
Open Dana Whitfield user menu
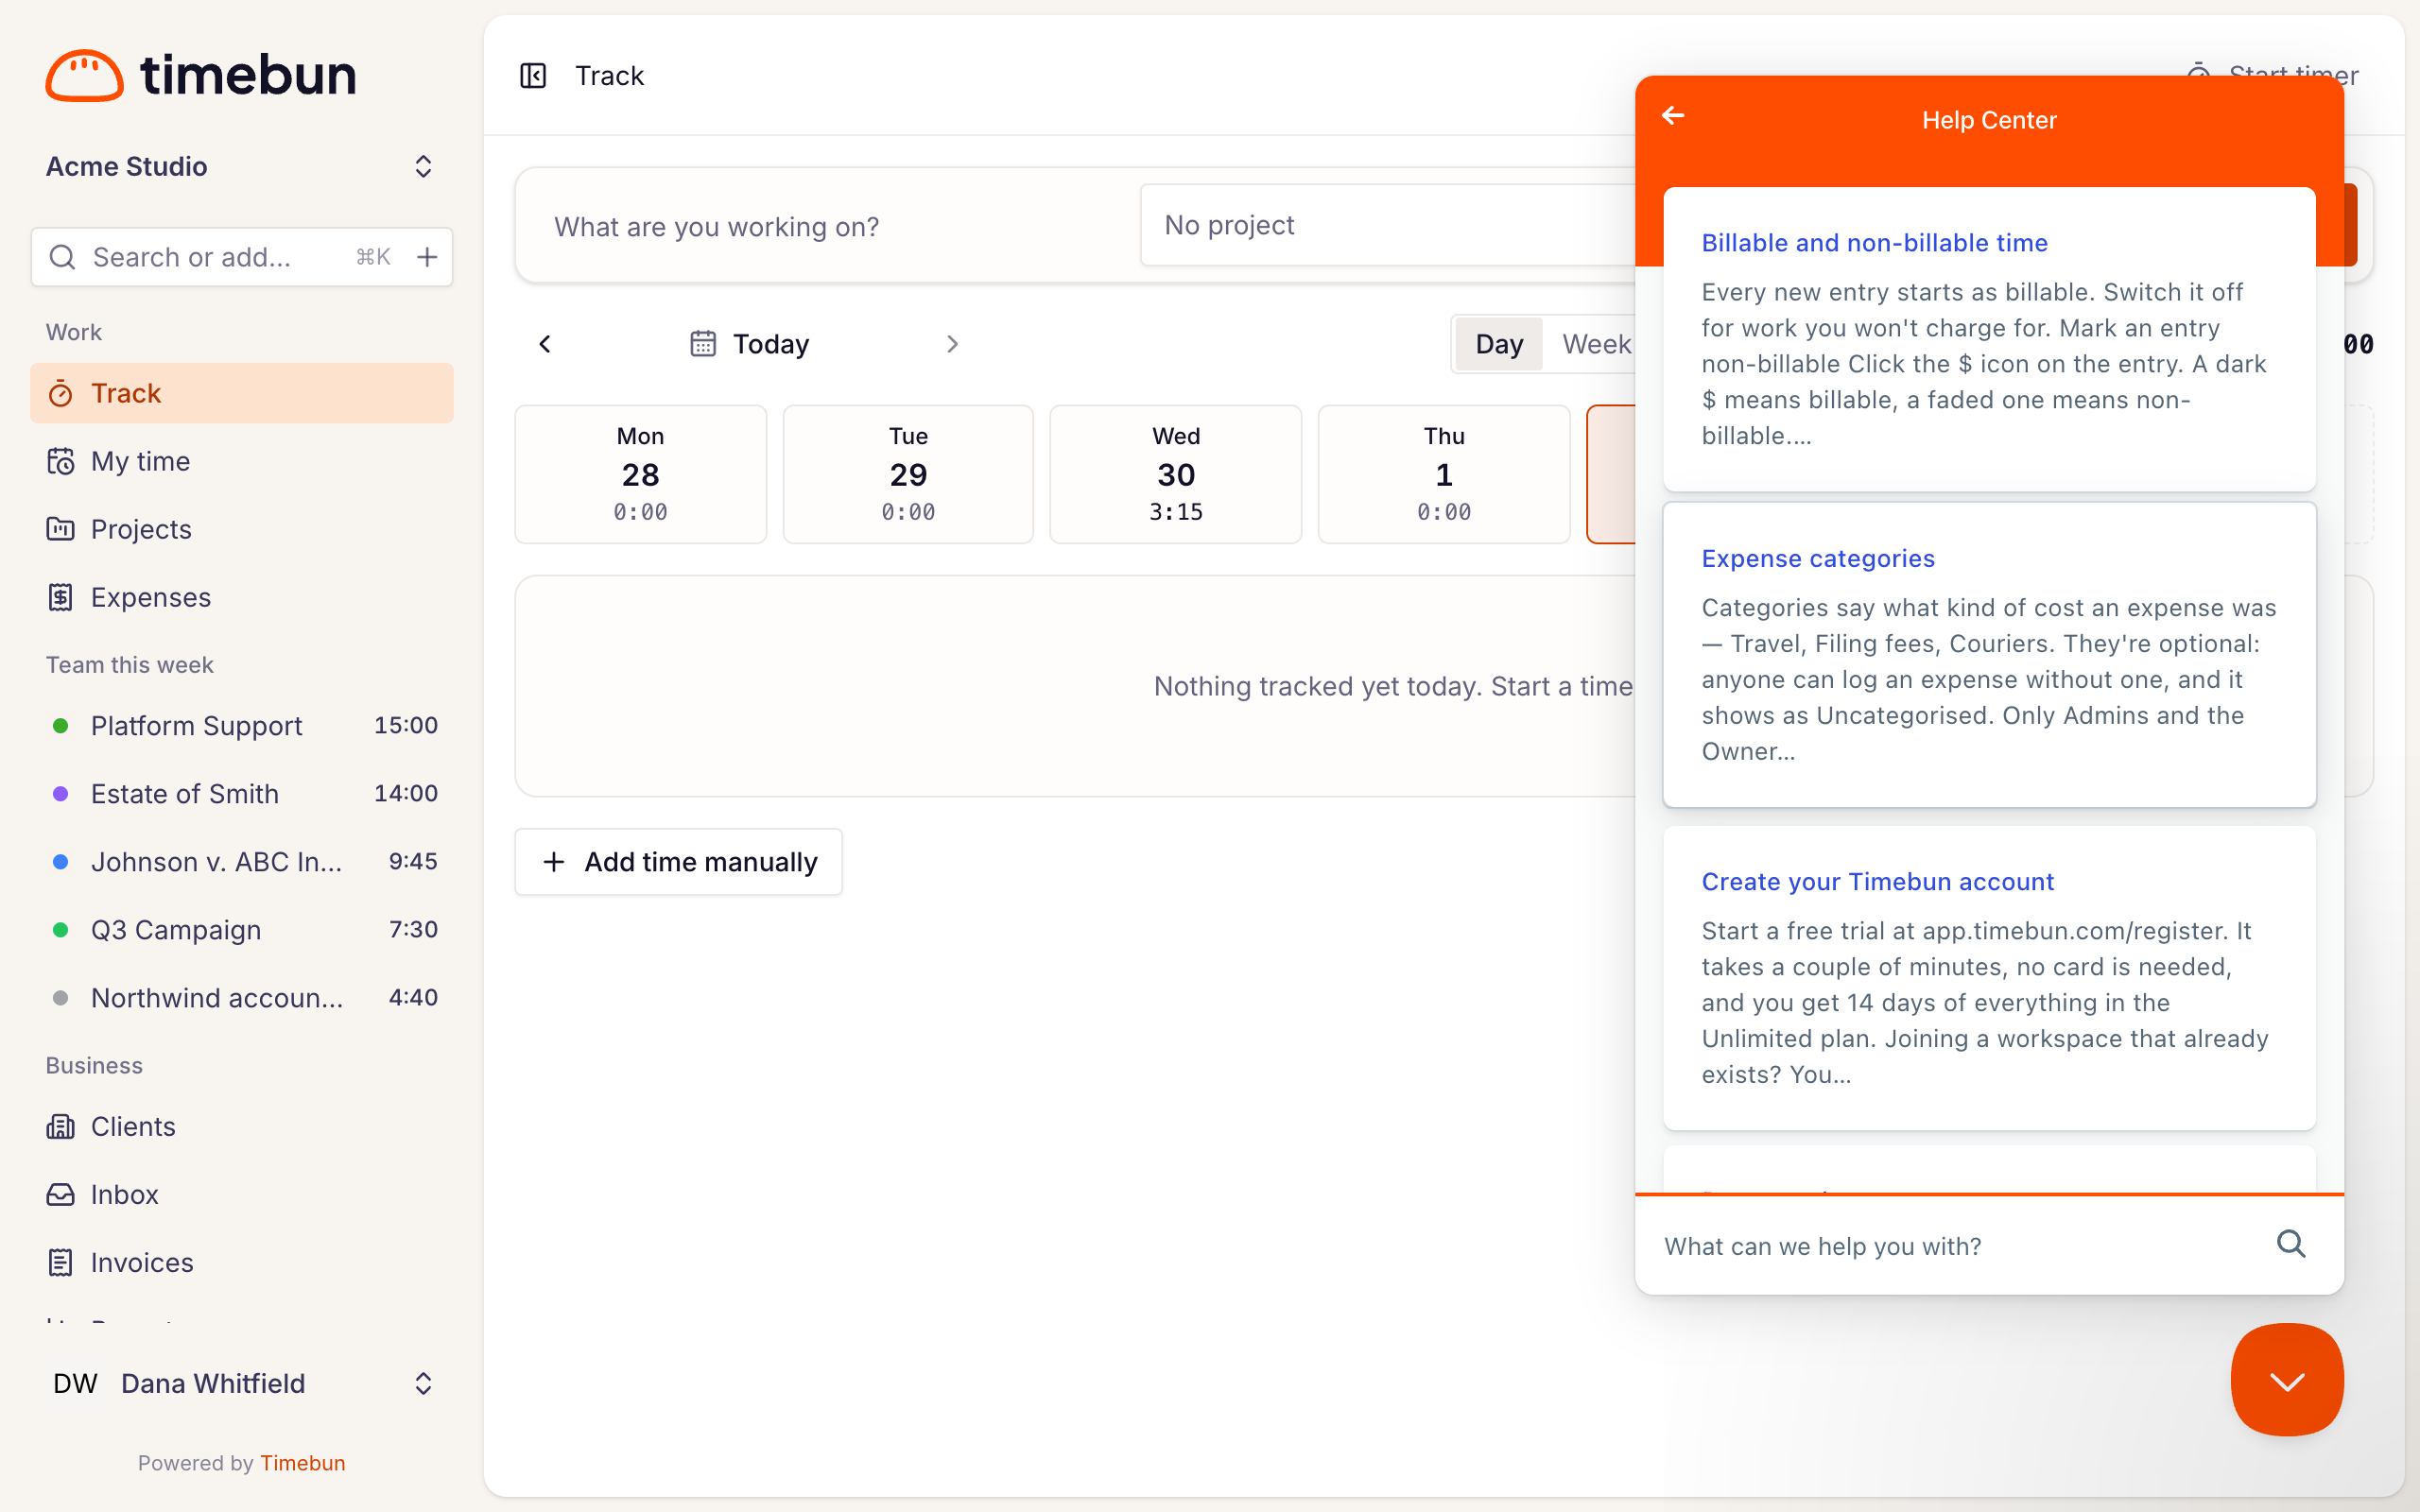tap(242, 1383)
